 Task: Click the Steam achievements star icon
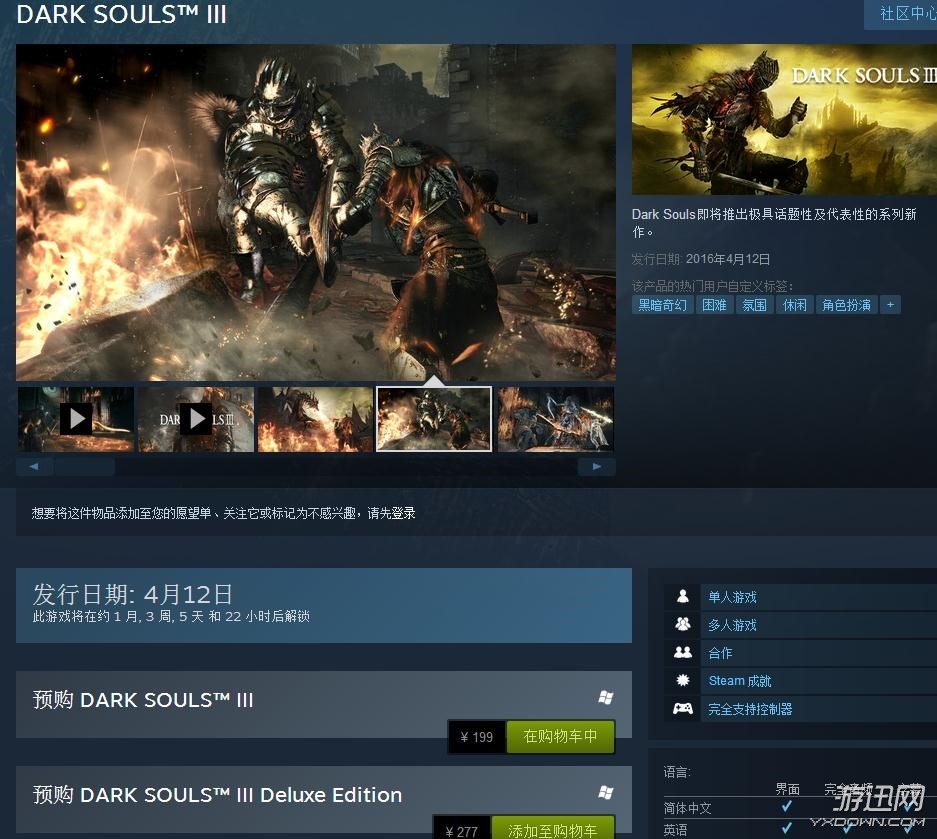click(683, 681)
